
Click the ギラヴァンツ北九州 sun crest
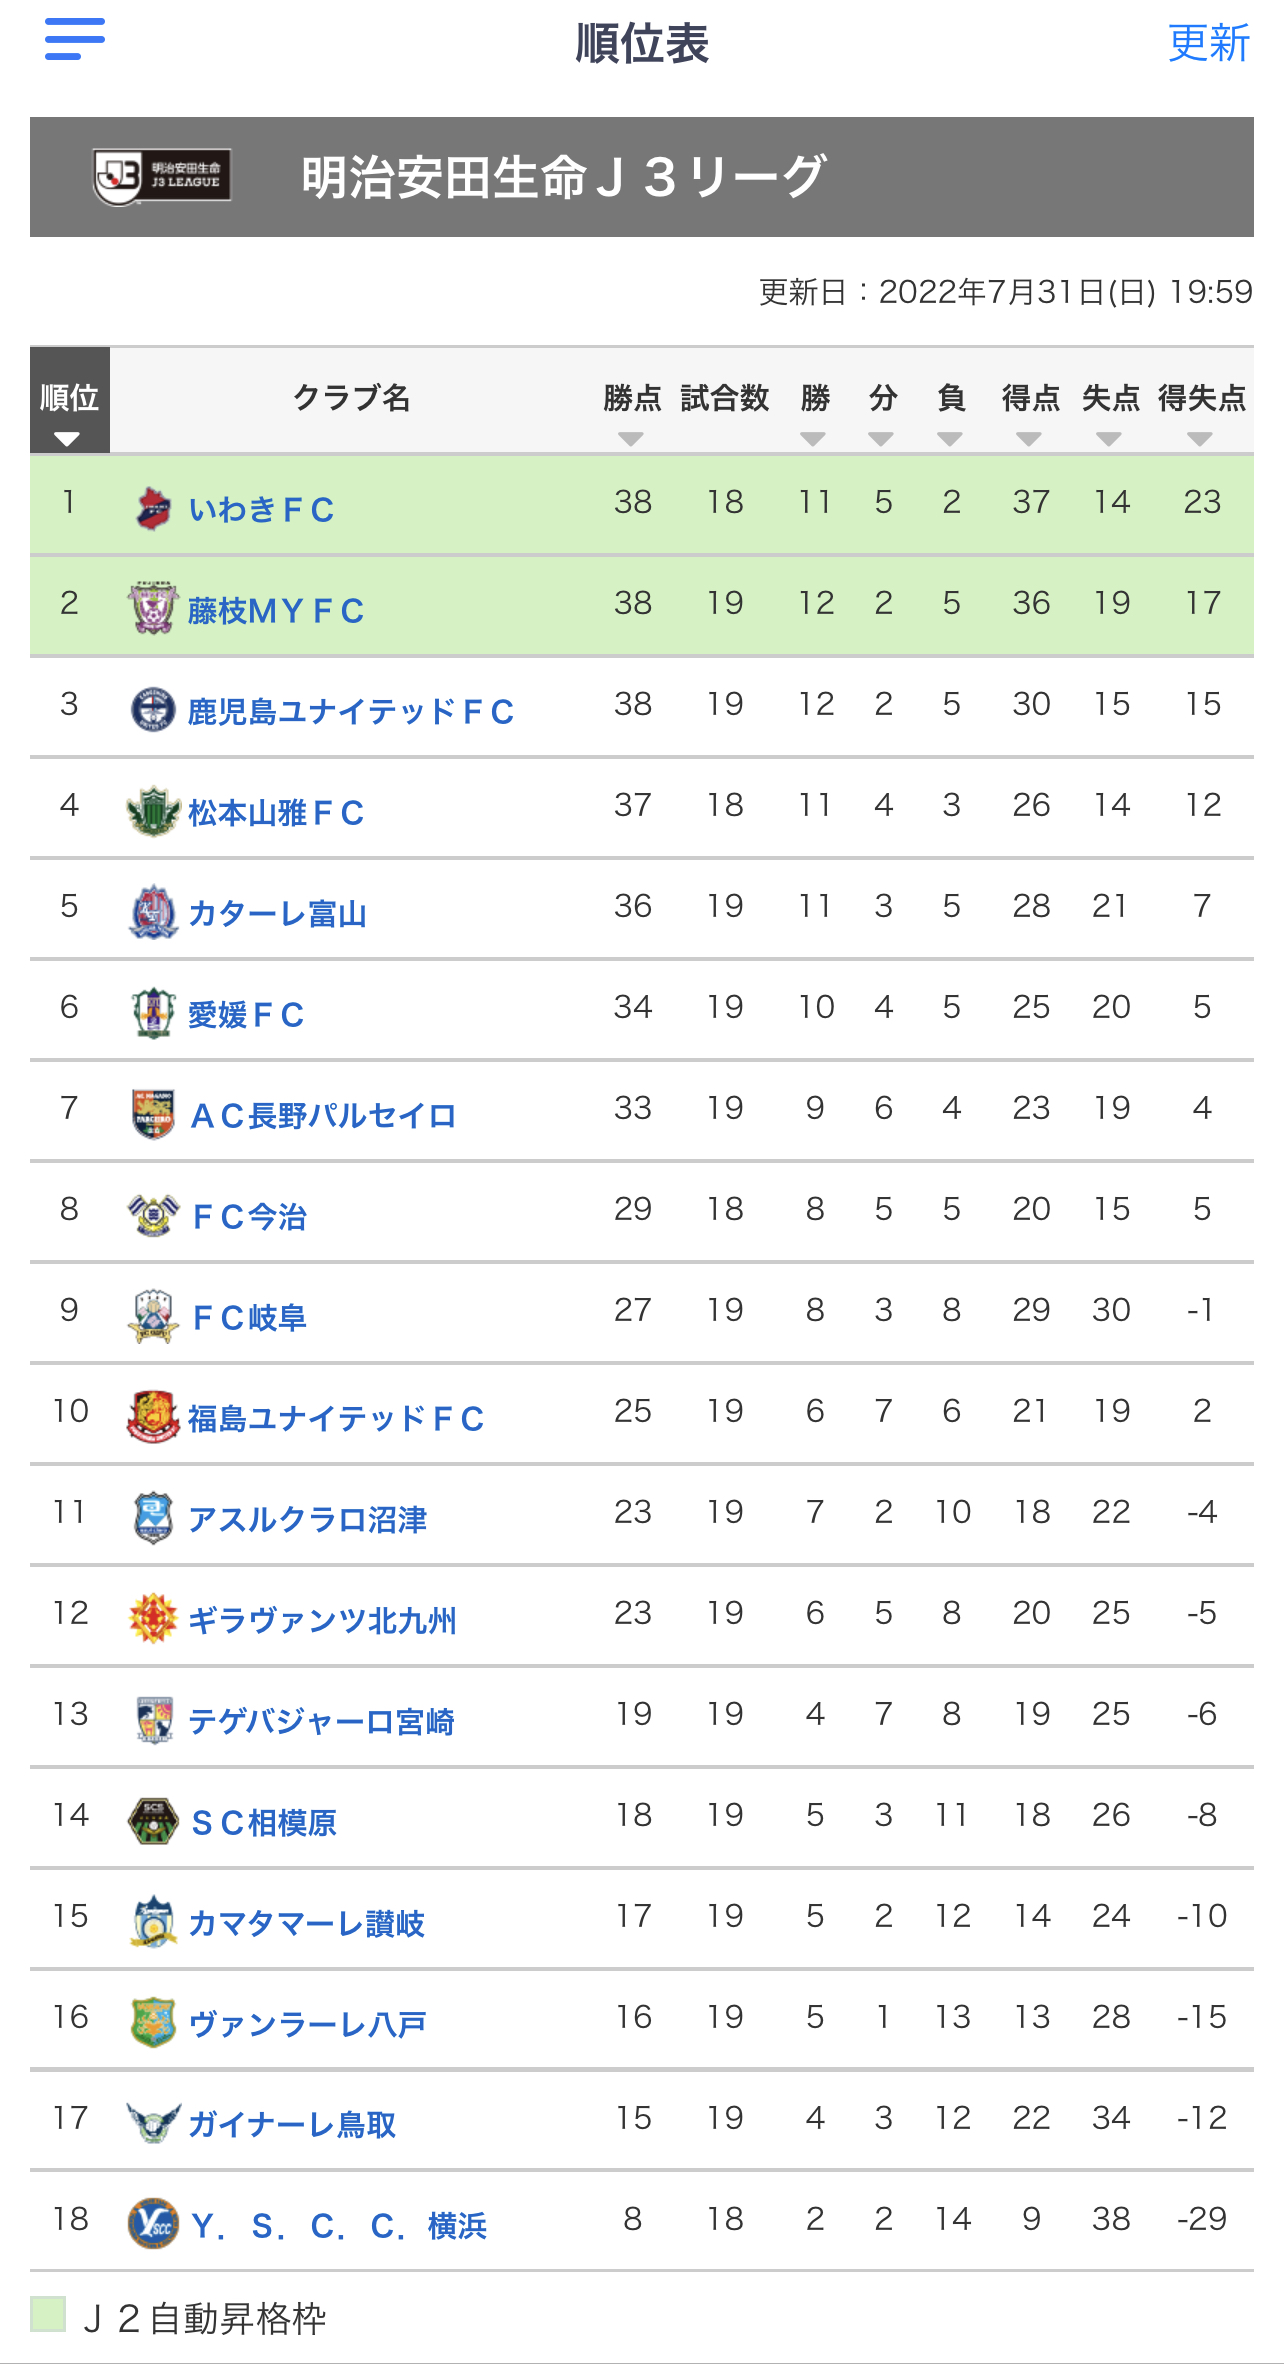pyautogui.click(x=153, y=1618)
